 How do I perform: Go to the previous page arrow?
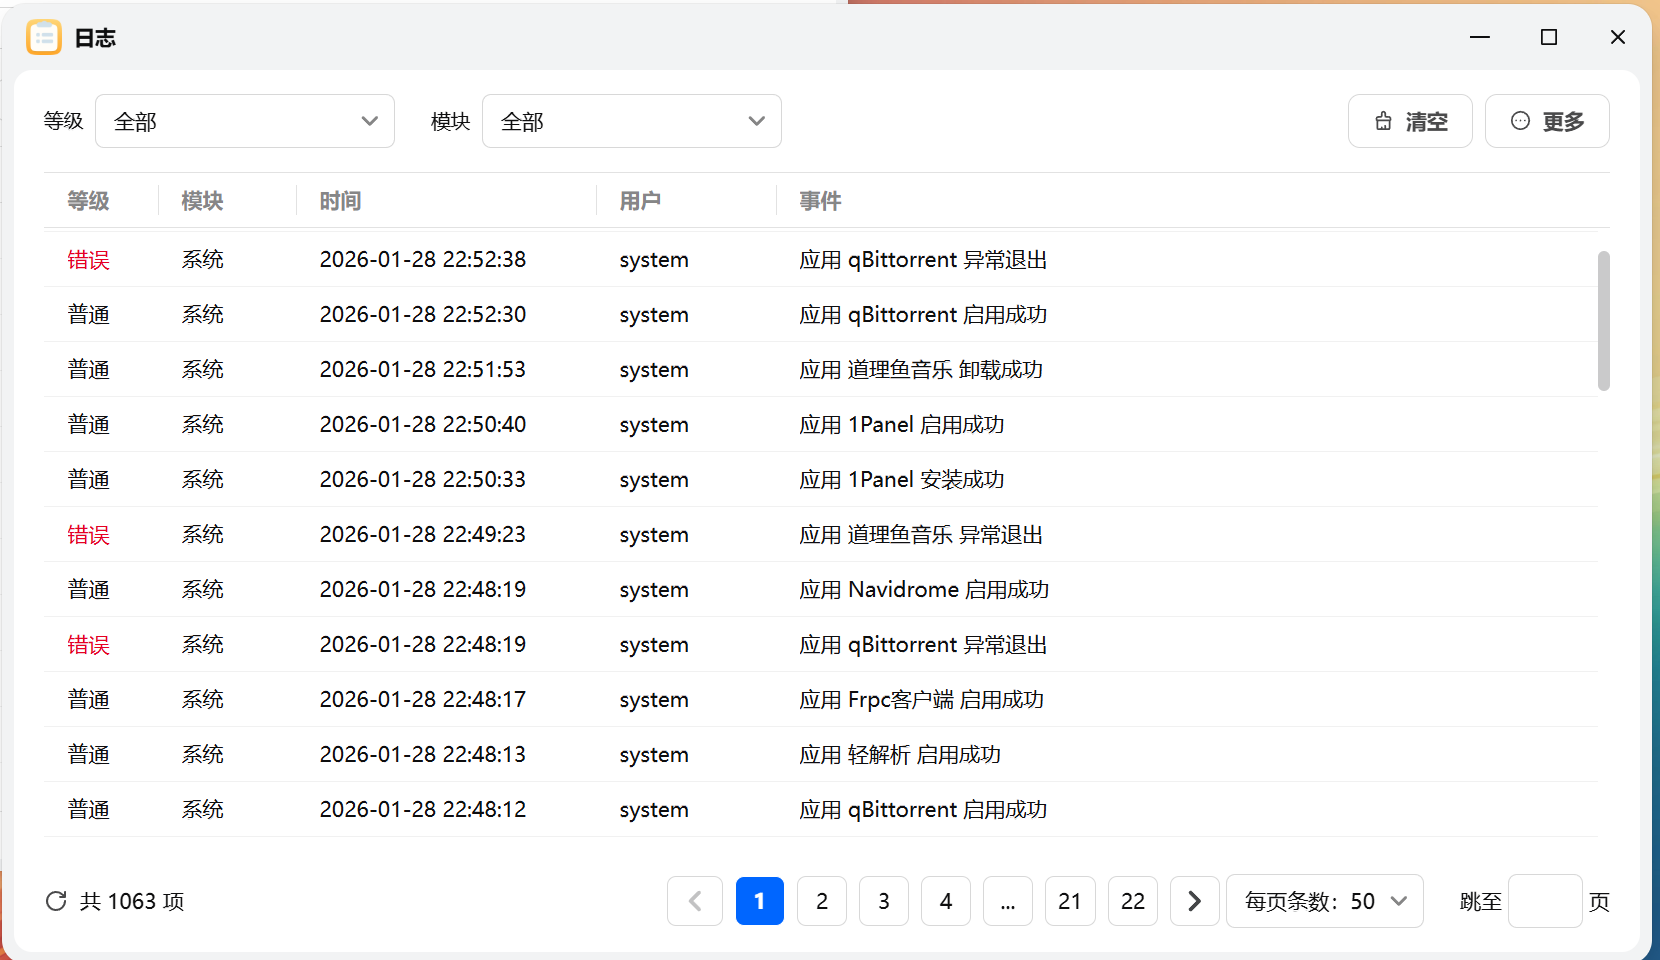click(x=695, y=901)
